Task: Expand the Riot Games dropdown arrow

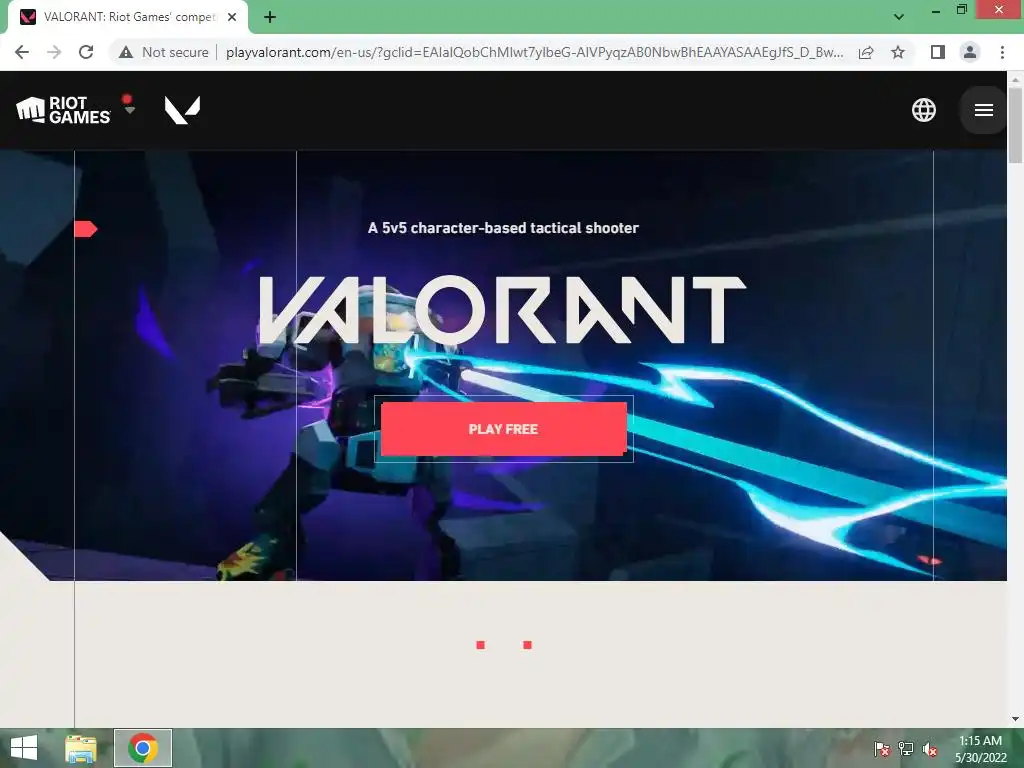Action: click(129, 110)
